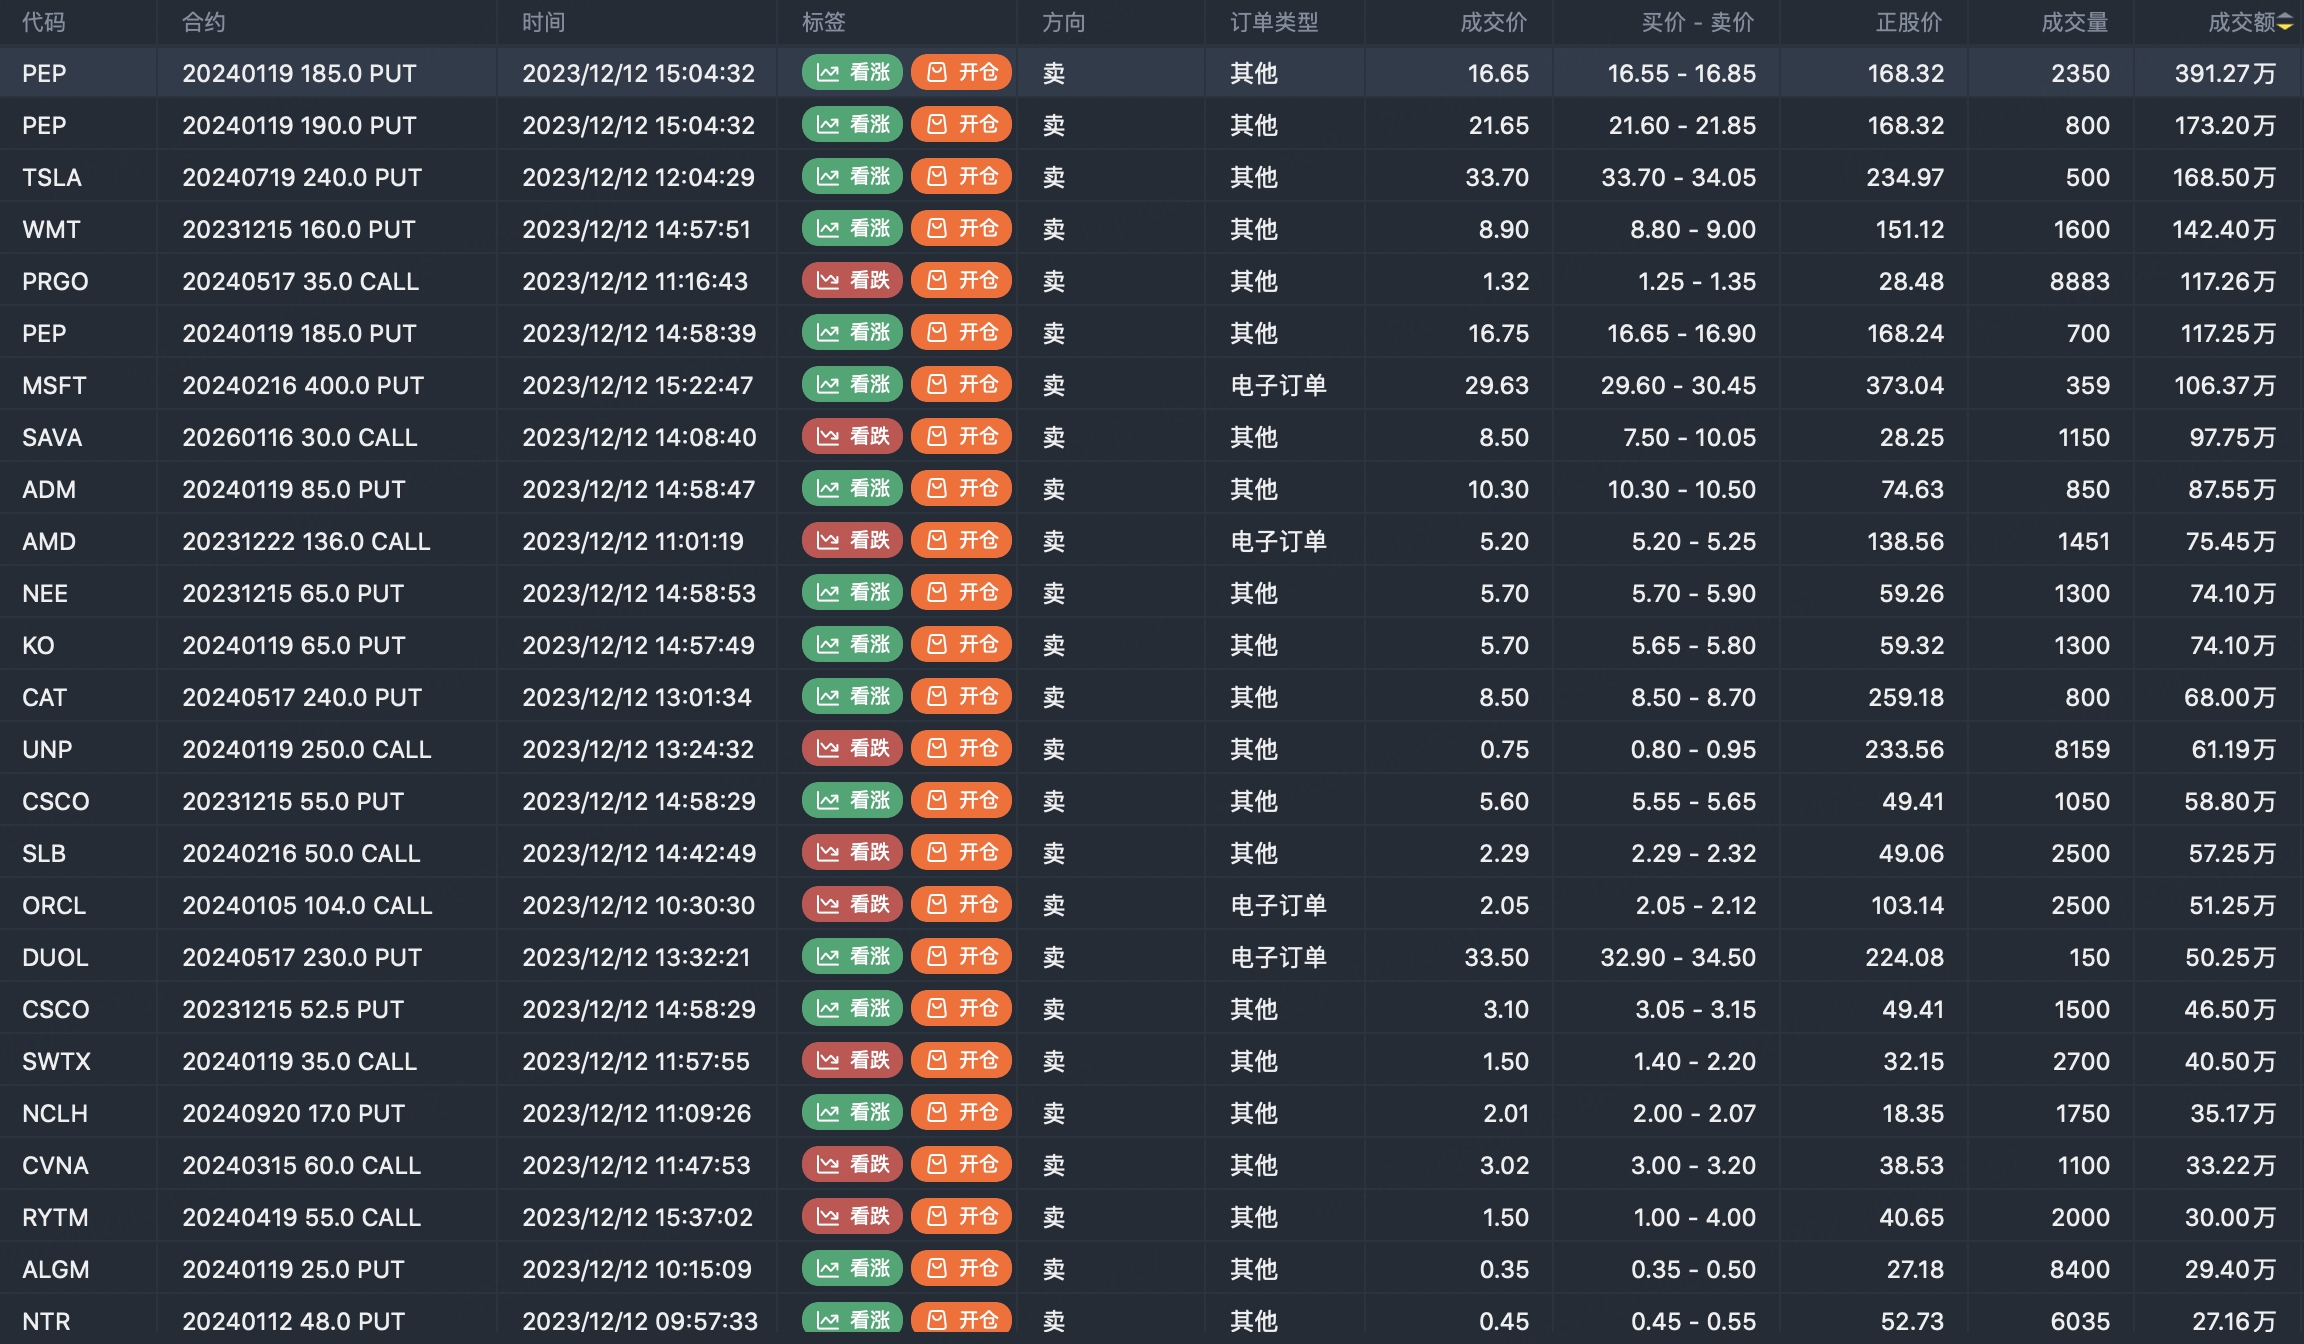Click 看涨 tag on TSLA row
Image resolution: width=2304 pixels, height=1344 pixels.
(852, 177)
